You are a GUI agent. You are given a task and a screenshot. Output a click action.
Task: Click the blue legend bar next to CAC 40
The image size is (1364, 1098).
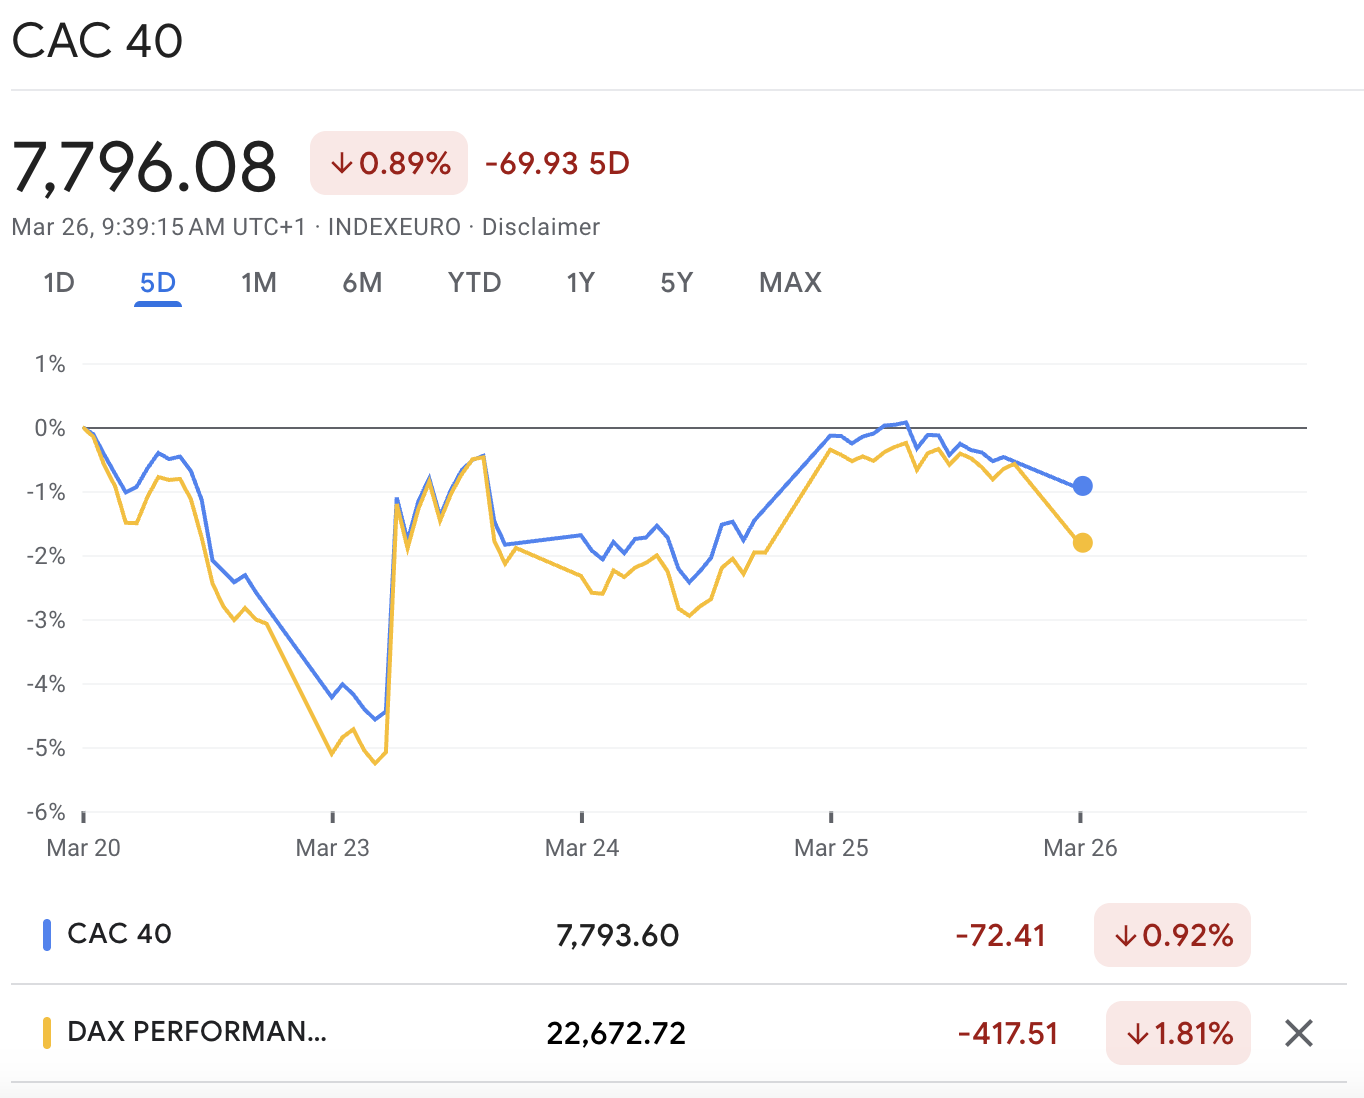[46, 933]
